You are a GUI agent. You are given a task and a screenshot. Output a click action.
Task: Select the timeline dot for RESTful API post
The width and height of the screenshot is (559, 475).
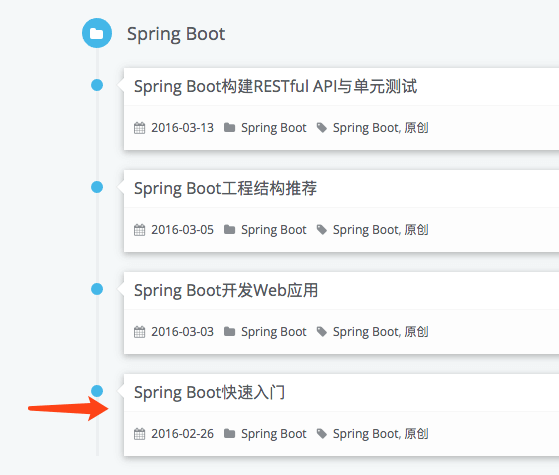pyautogui.click(x=97, y=85)
